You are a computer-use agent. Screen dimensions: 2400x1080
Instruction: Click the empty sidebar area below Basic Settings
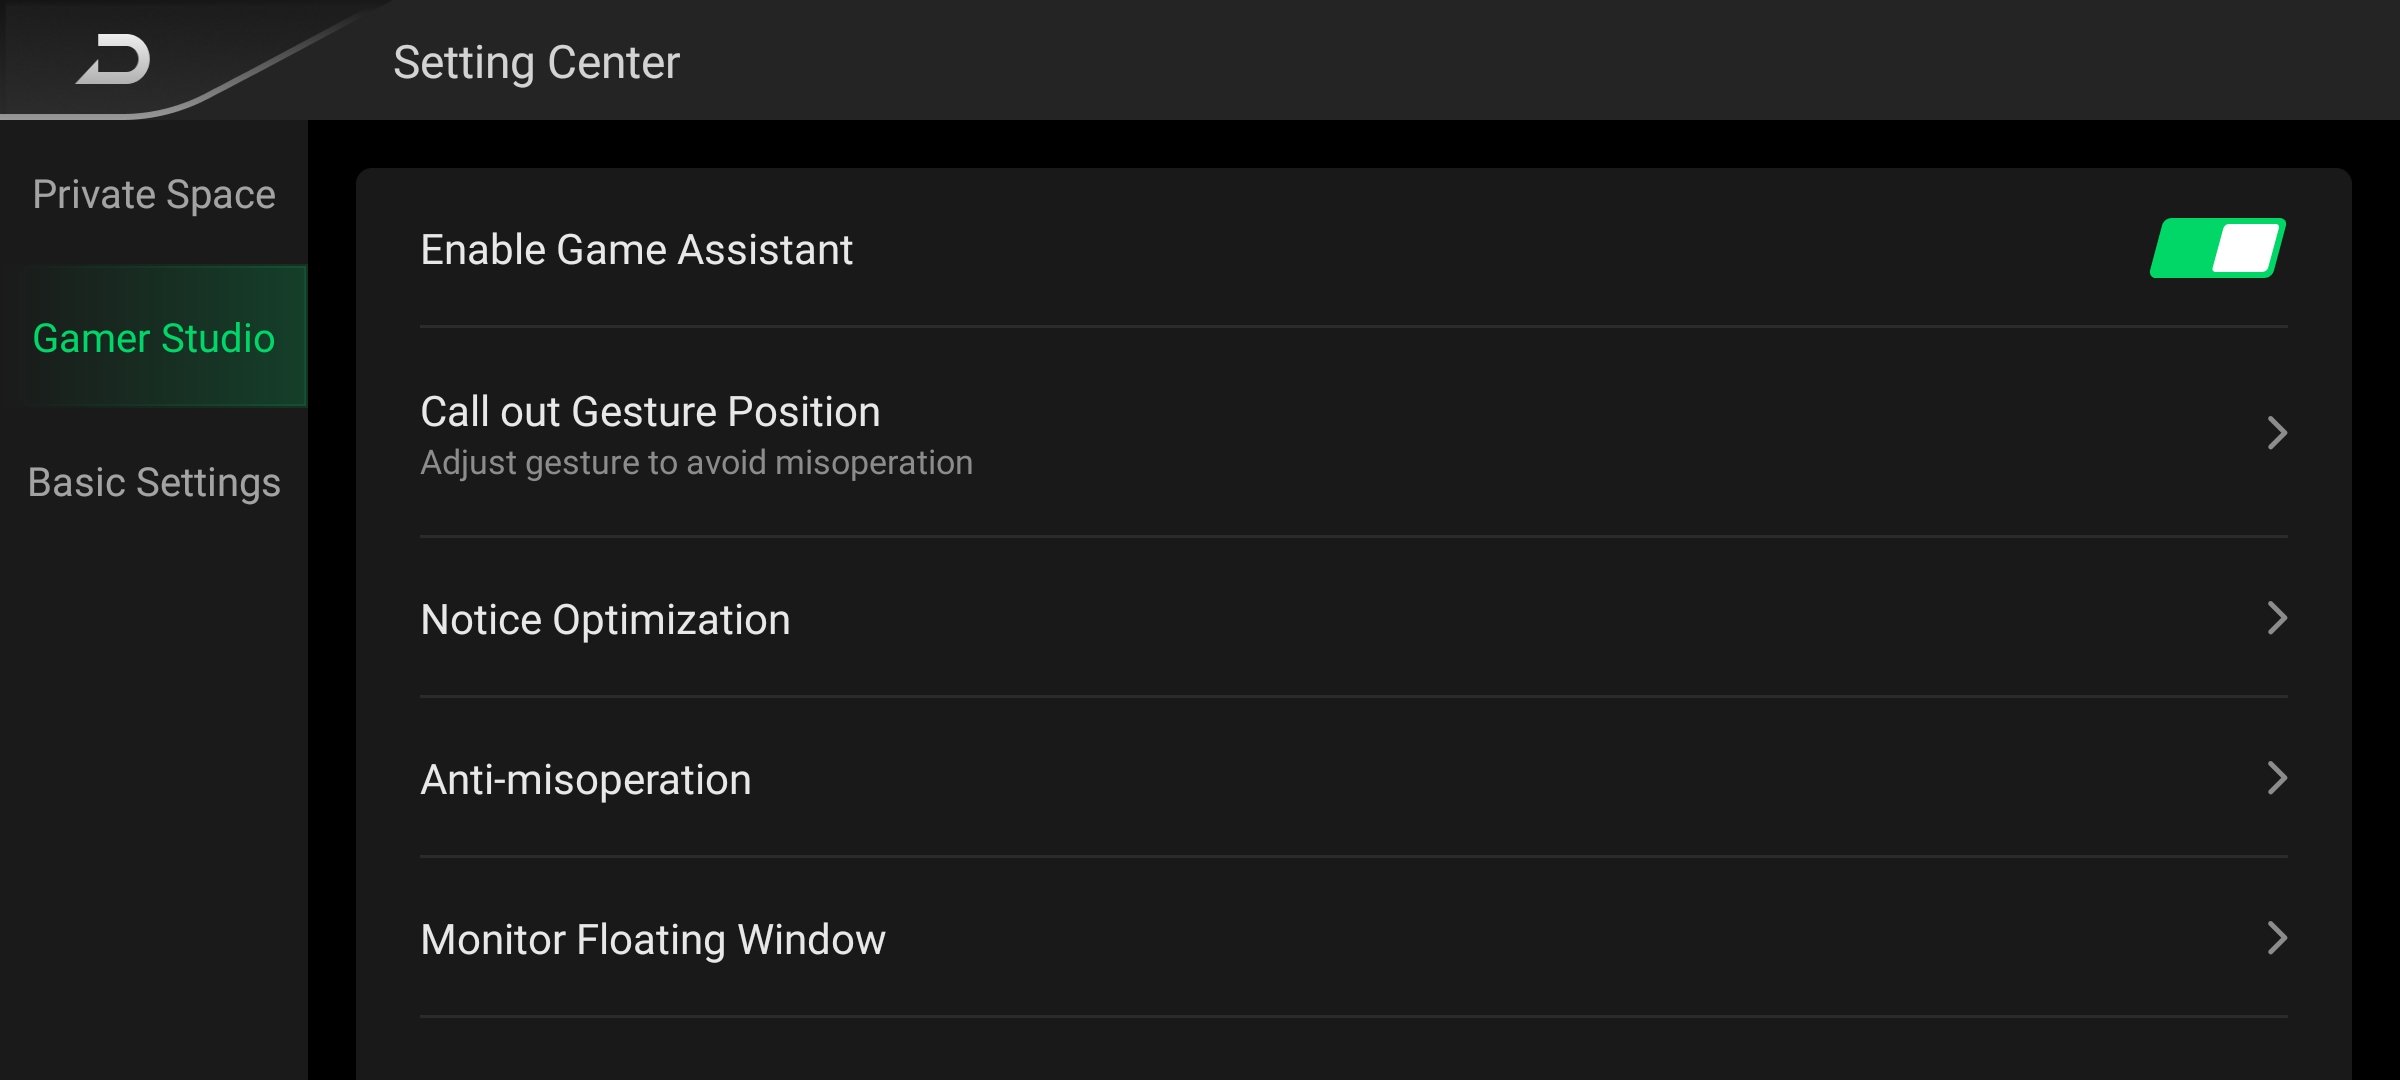(154, 780)
